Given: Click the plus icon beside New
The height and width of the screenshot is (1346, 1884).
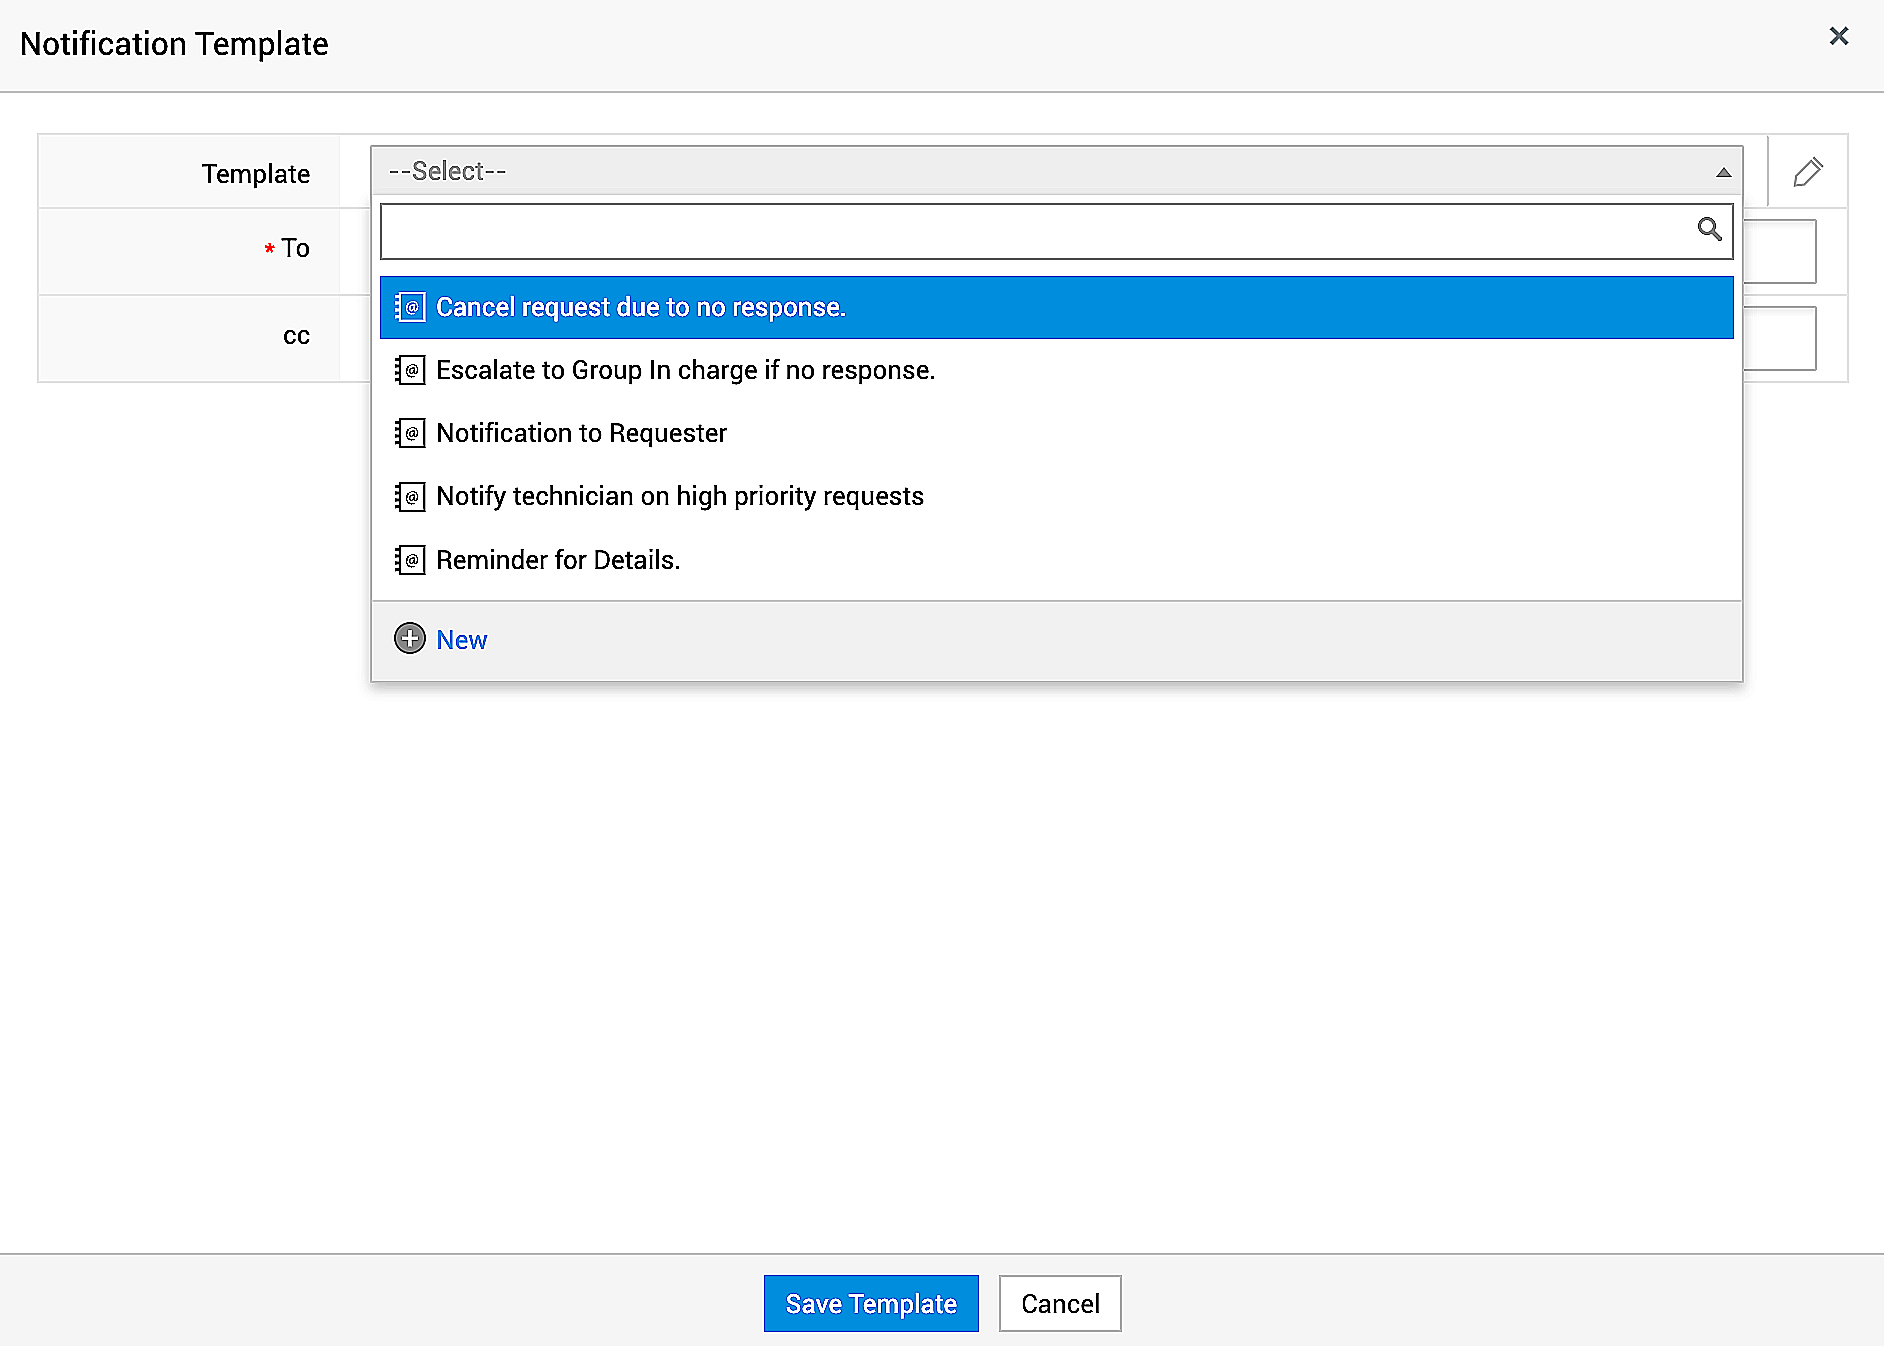Looking at the screenshot, I should [410, 638].
